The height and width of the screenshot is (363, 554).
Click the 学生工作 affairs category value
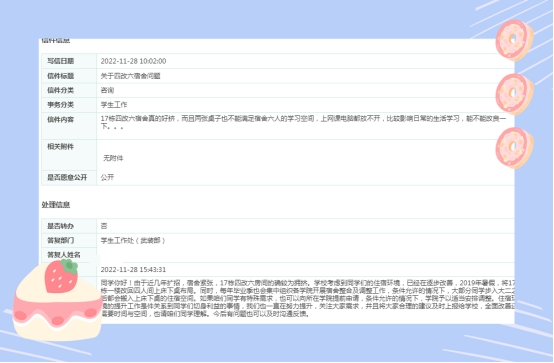114,105
